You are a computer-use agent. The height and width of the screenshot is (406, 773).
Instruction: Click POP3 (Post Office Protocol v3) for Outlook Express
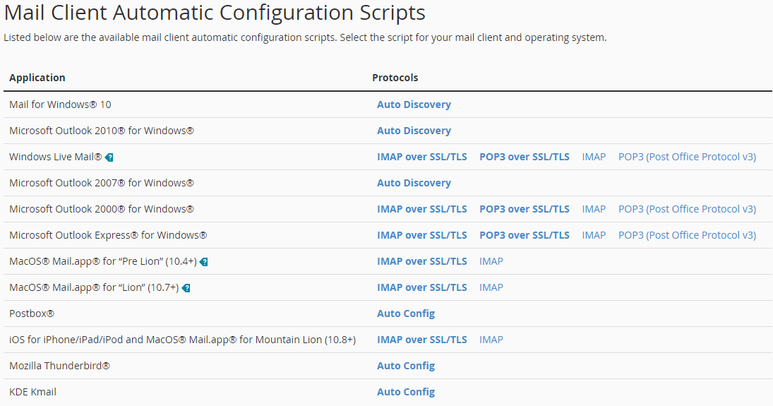tap(687, 235)
